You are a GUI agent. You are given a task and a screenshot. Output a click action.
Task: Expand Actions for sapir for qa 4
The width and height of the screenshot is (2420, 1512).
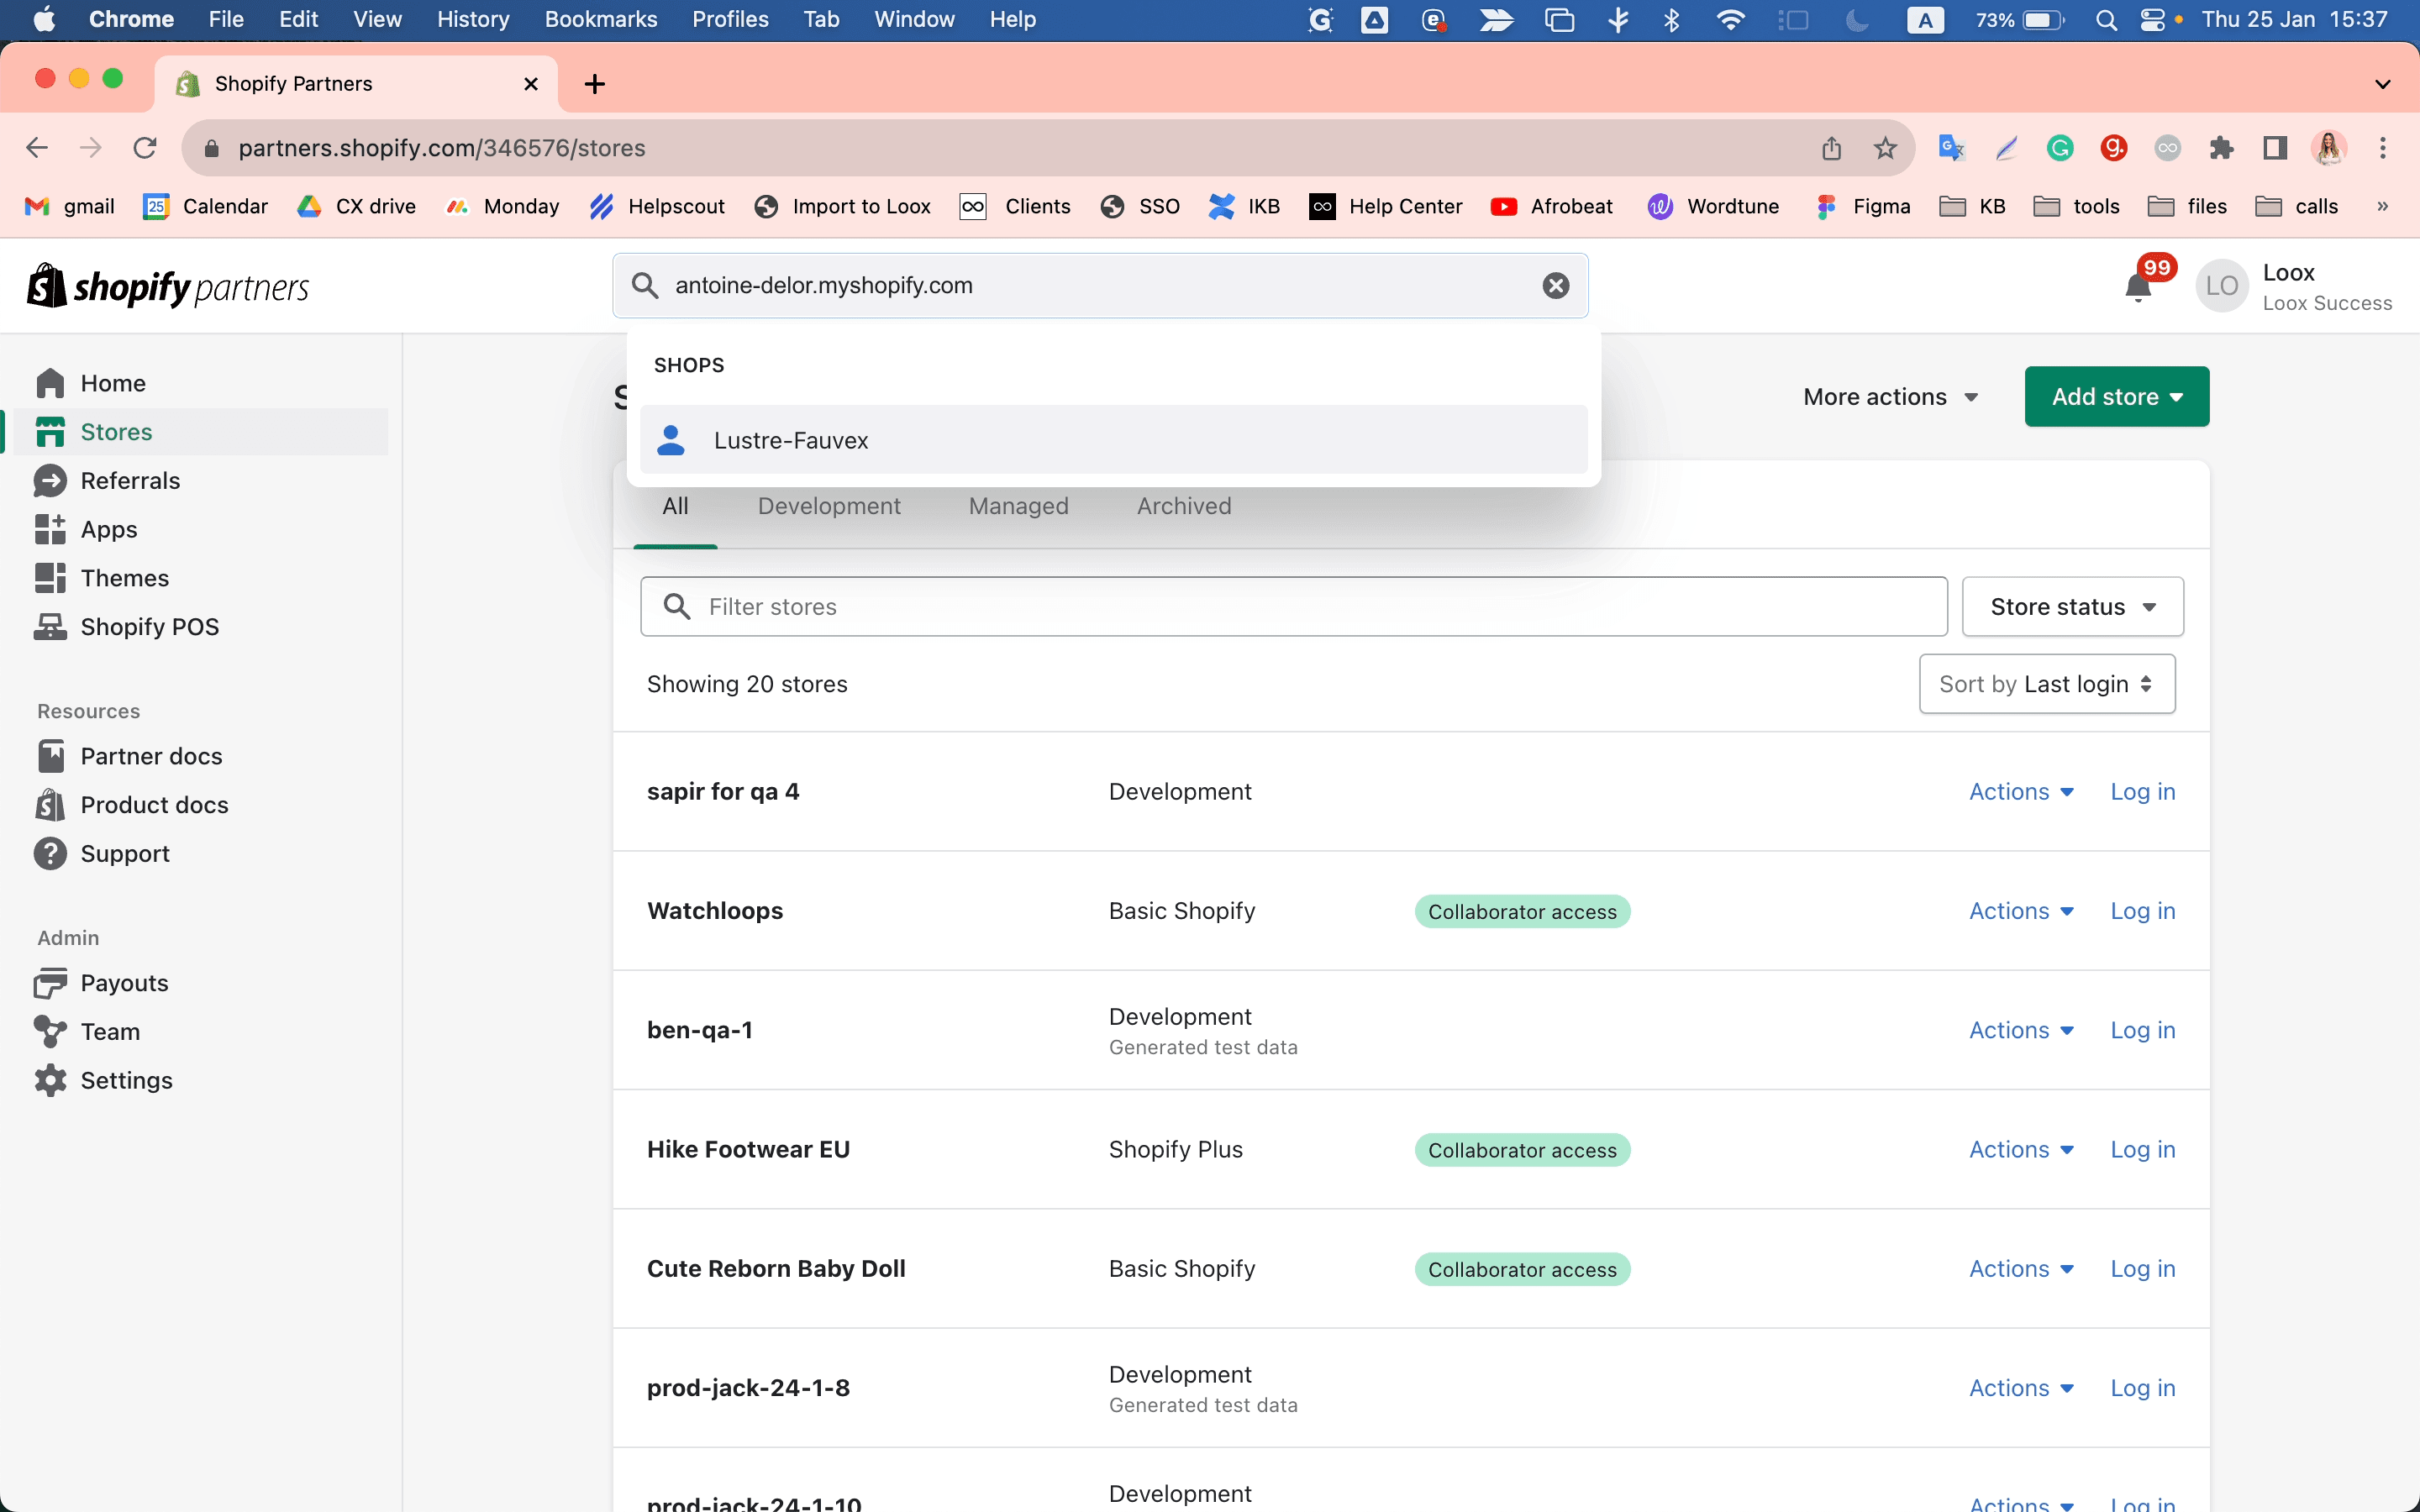[x=2022, y=792]
